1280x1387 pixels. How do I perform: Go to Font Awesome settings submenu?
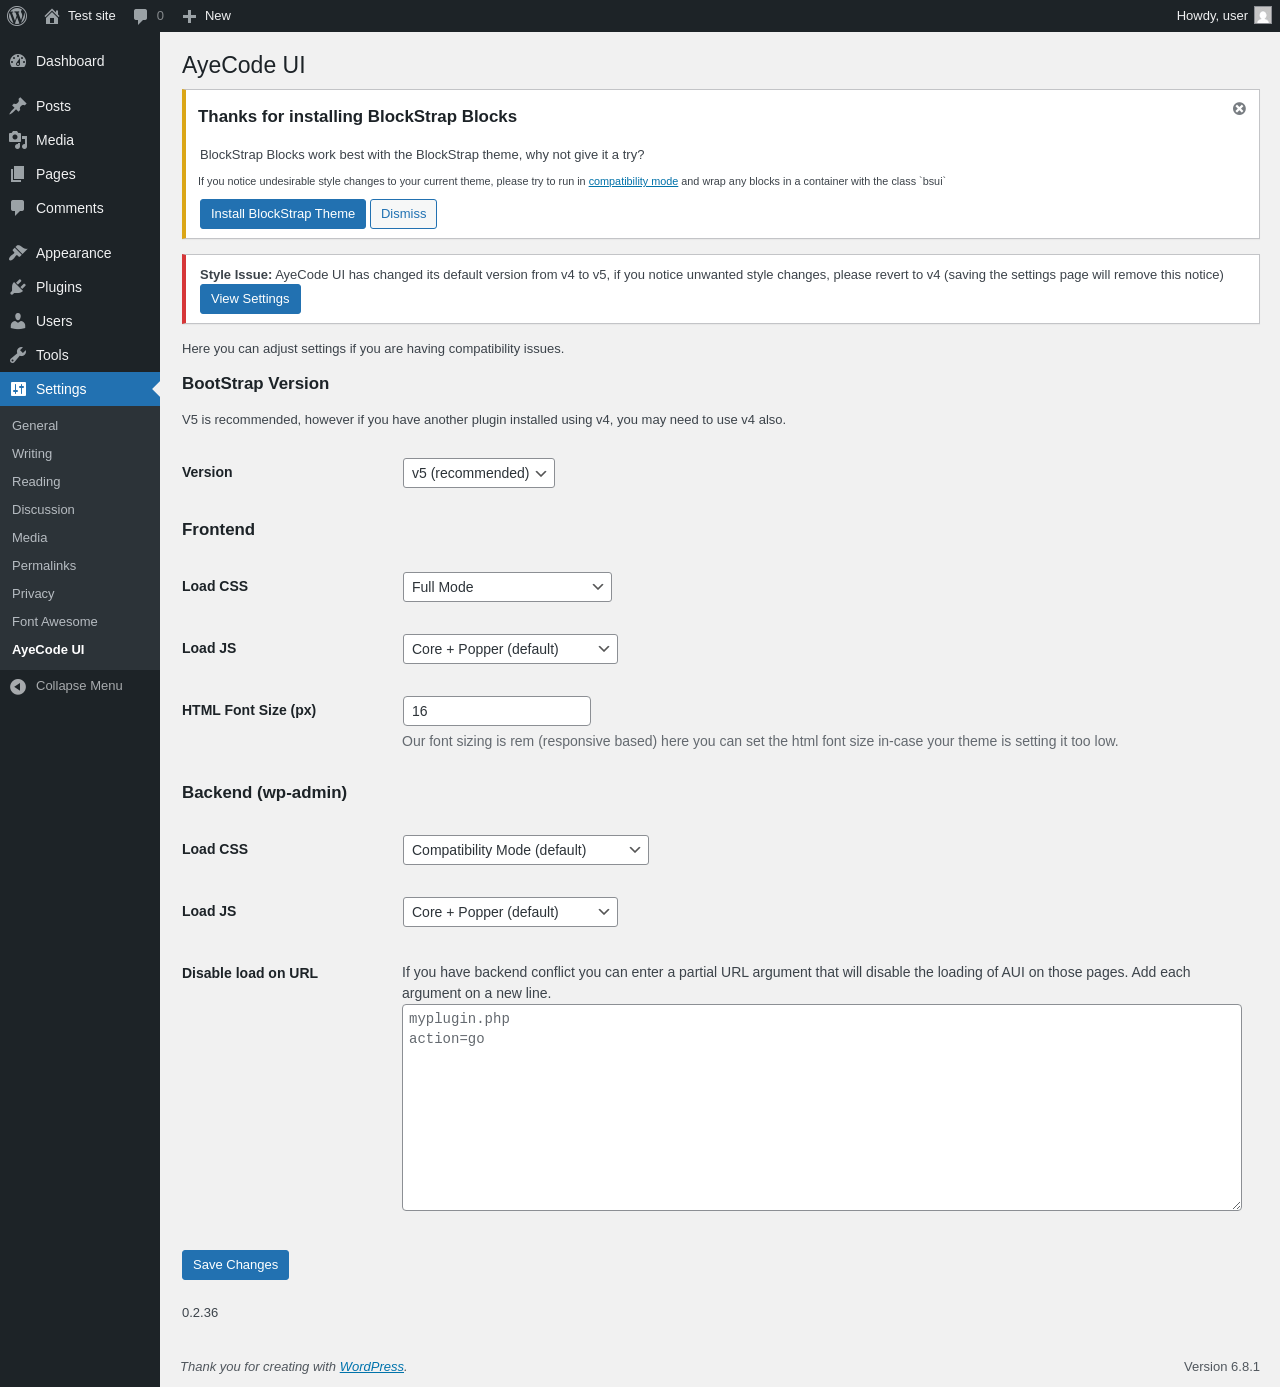[x=80, y=622]
